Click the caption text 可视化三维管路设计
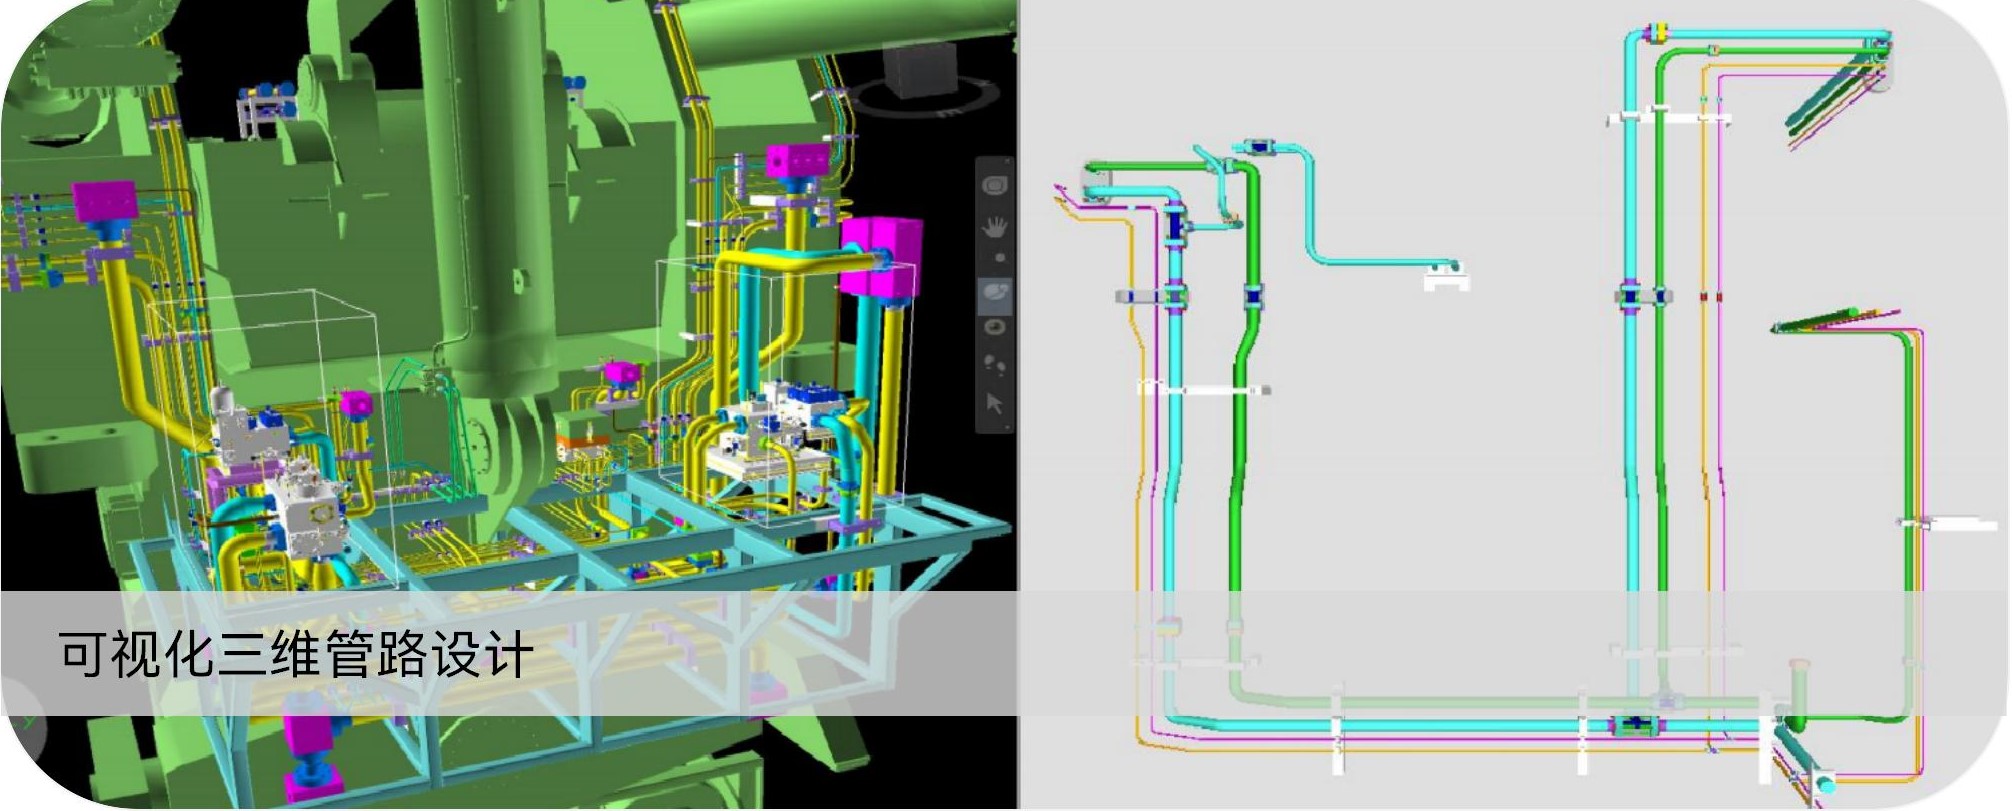This screenshot has height=811, width=2012. pos(295,655)
